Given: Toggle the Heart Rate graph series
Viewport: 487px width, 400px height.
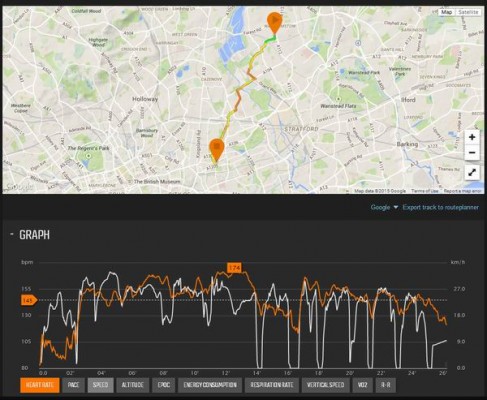Looking at the screenshot, I should point(40,385).
